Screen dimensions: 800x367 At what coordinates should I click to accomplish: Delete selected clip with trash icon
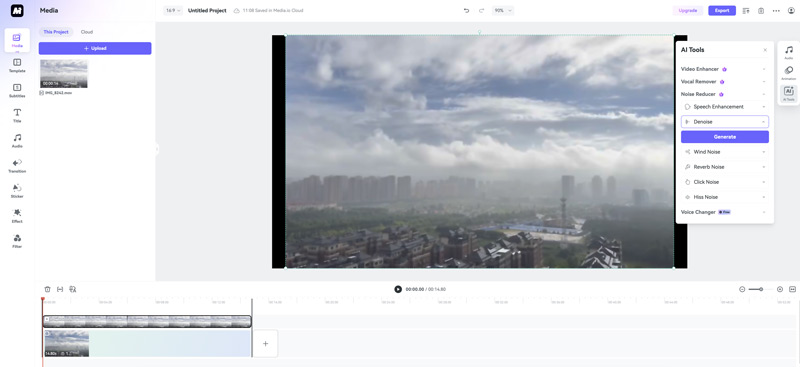pos(47,289)
